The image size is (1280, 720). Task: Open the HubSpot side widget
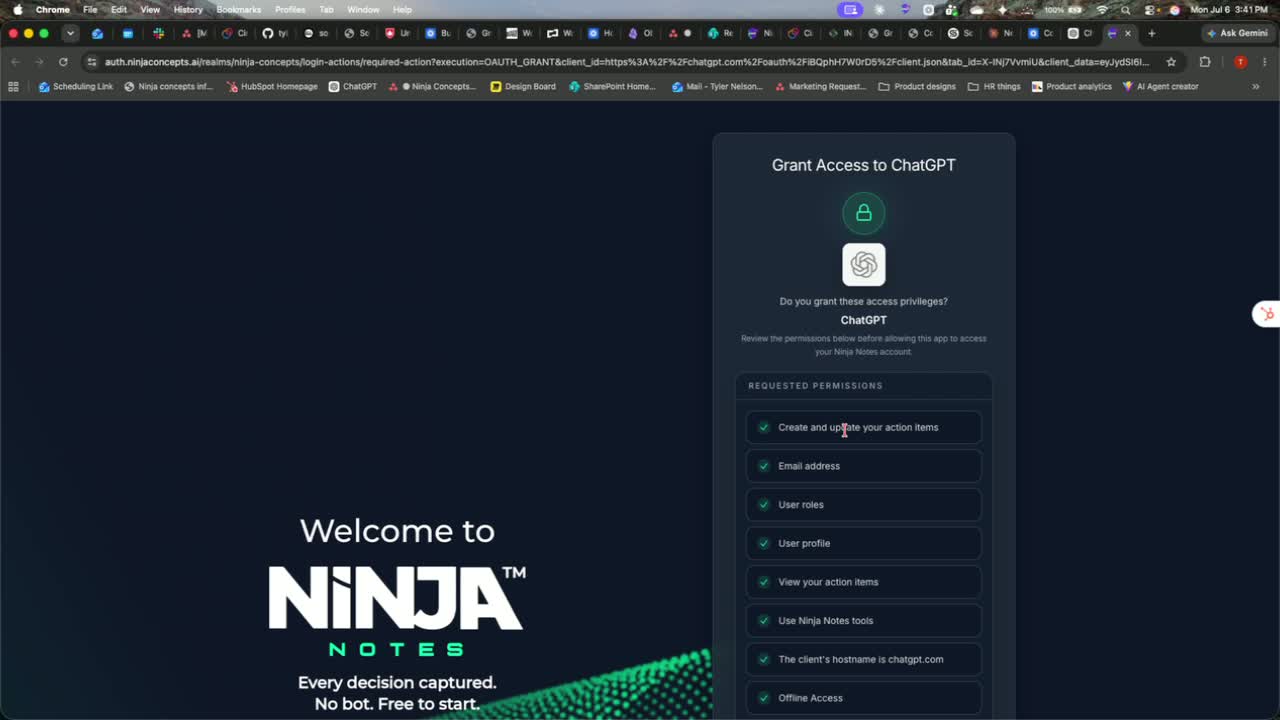tap(1267, 314)
